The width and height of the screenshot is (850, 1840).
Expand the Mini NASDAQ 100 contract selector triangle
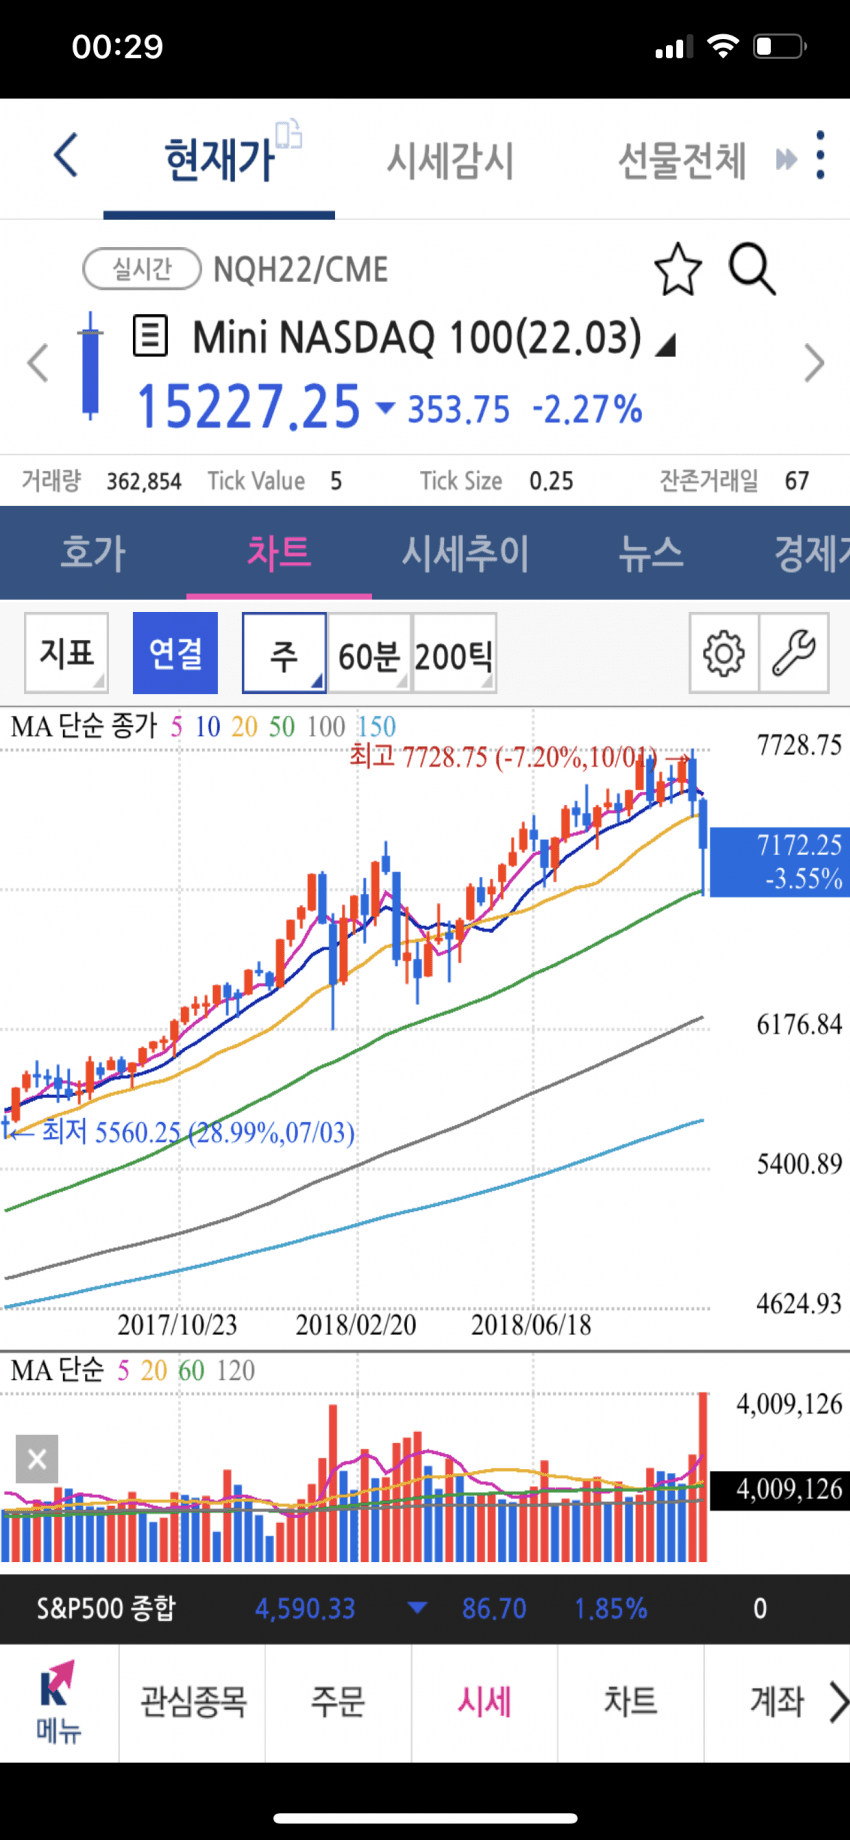[x=666, y=346]
